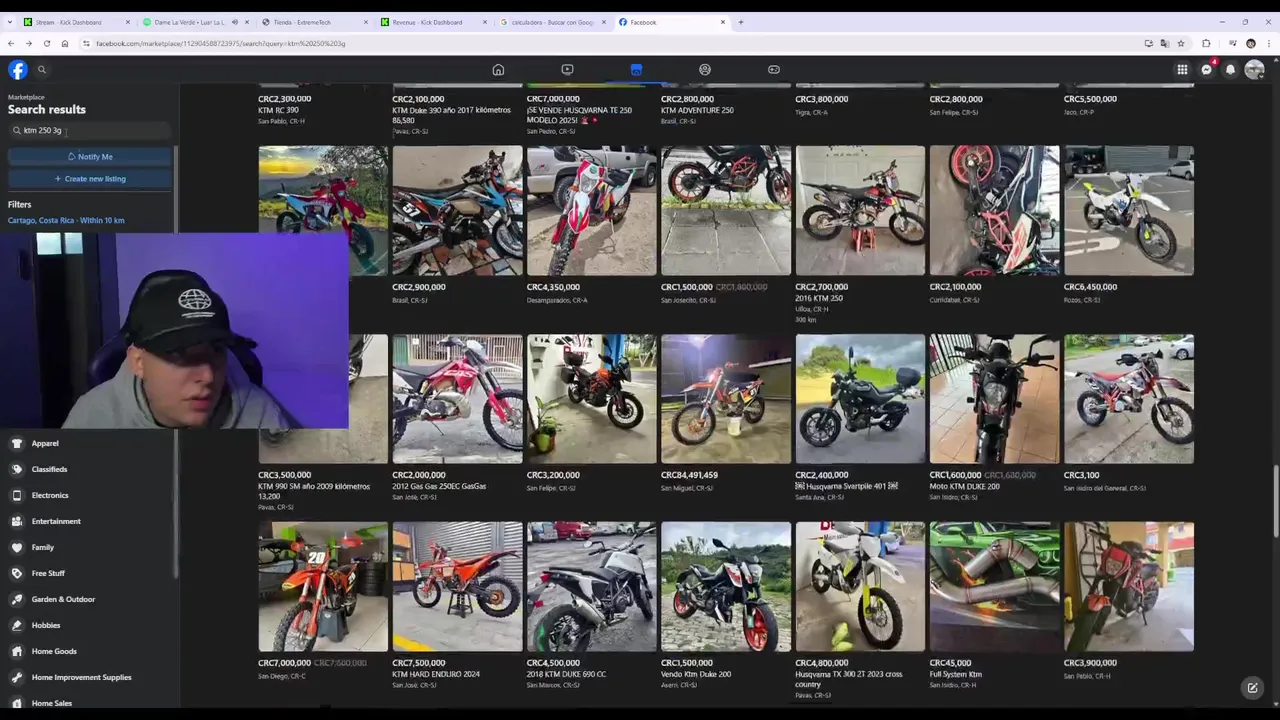Select the Electronics category
This screenshot has width=1280, height=720.
(50, 495)
